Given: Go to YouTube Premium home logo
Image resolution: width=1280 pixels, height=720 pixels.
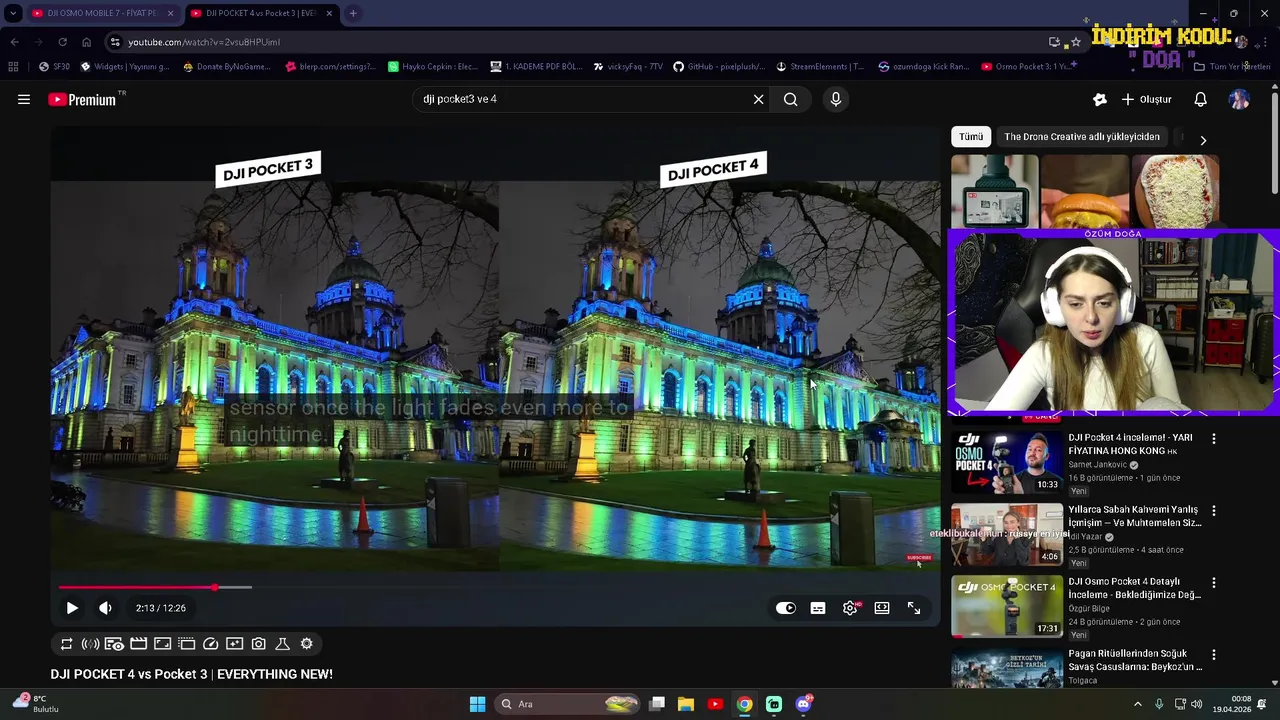Looking at the screenshot, I should click(82, 99).
